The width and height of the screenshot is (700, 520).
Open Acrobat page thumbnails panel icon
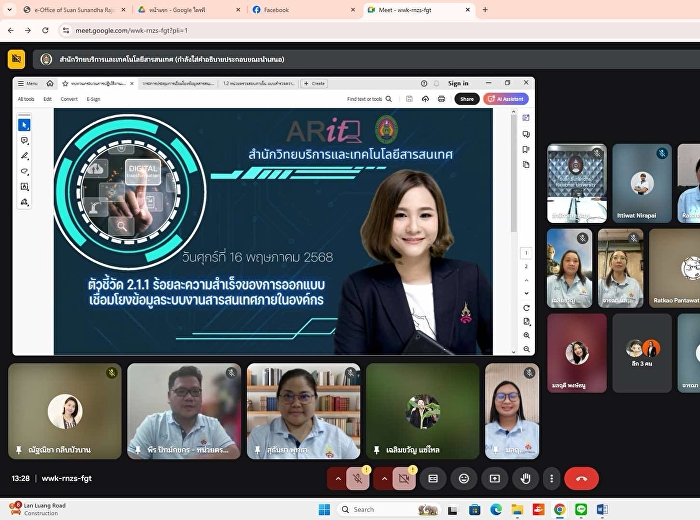(526, 165)
